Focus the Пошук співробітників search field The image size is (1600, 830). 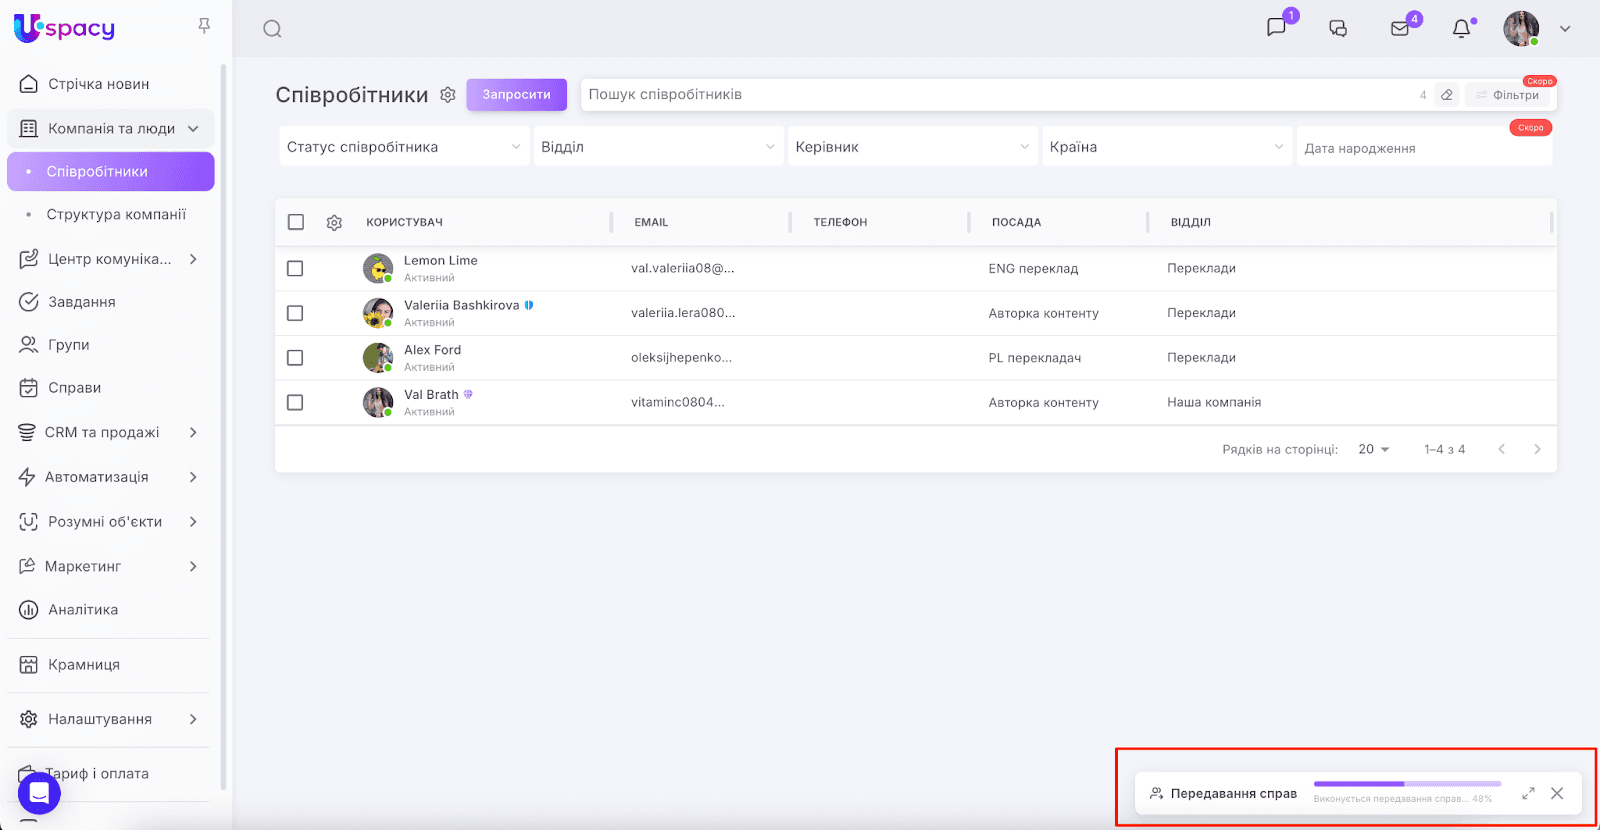click(1000, 94)
